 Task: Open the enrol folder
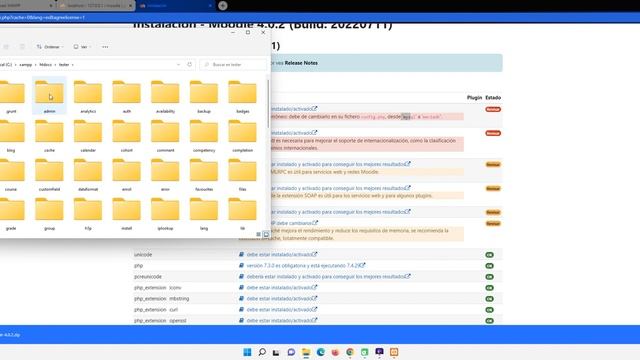pyautogui.click(x=127, y=174)
